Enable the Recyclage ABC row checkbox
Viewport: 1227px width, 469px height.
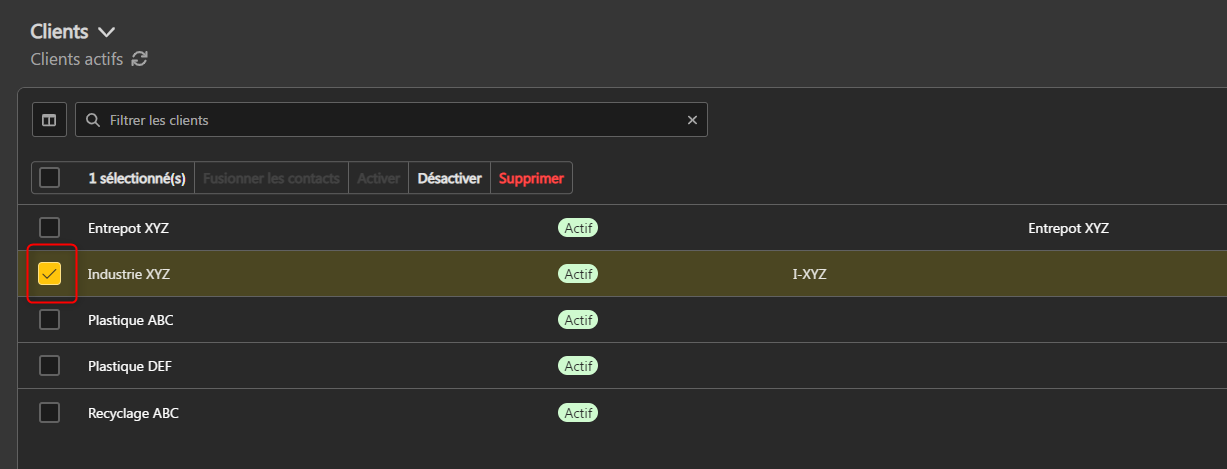(50, 412)
